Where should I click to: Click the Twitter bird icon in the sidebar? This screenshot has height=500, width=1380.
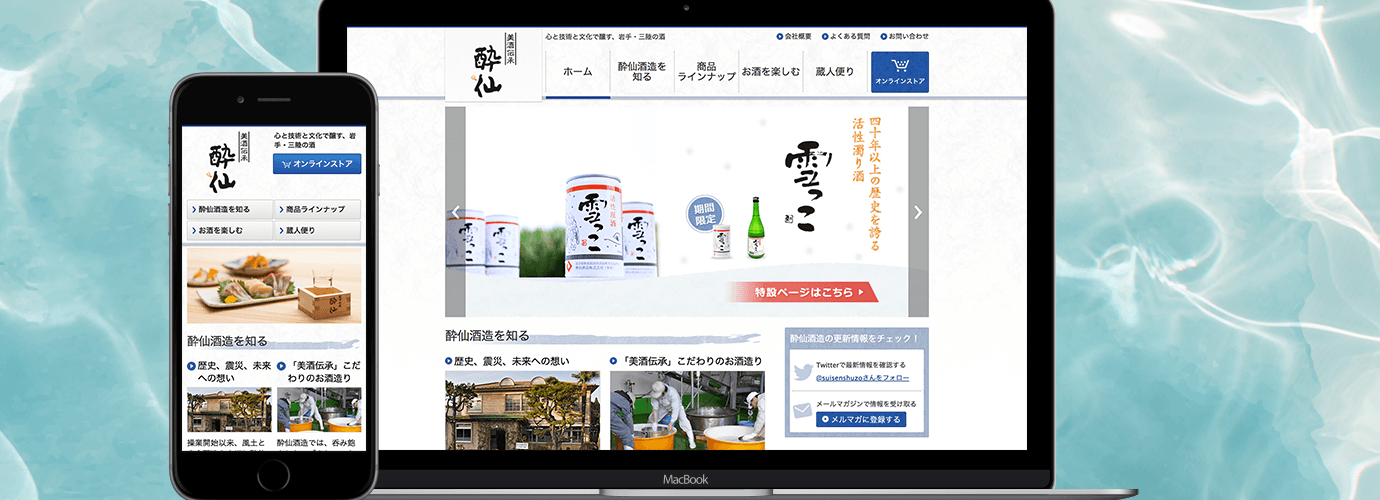pos(802,372)
